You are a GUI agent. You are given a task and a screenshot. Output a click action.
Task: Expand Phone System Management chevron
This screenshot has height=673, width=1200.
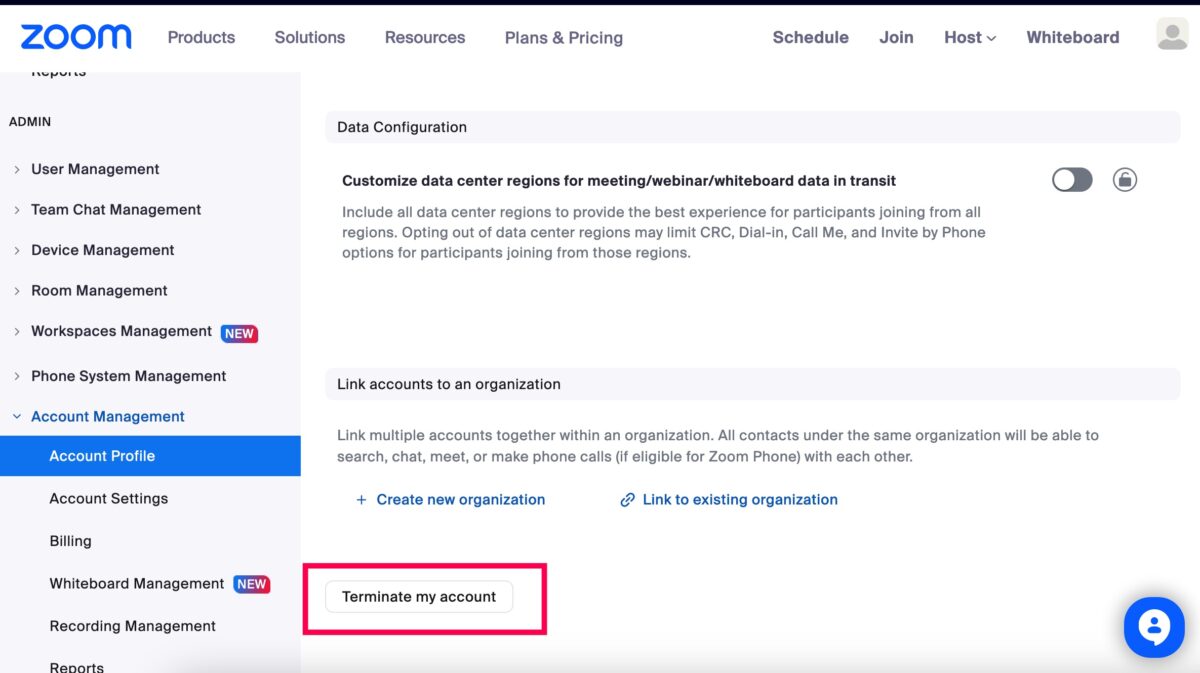click(17, 377)
